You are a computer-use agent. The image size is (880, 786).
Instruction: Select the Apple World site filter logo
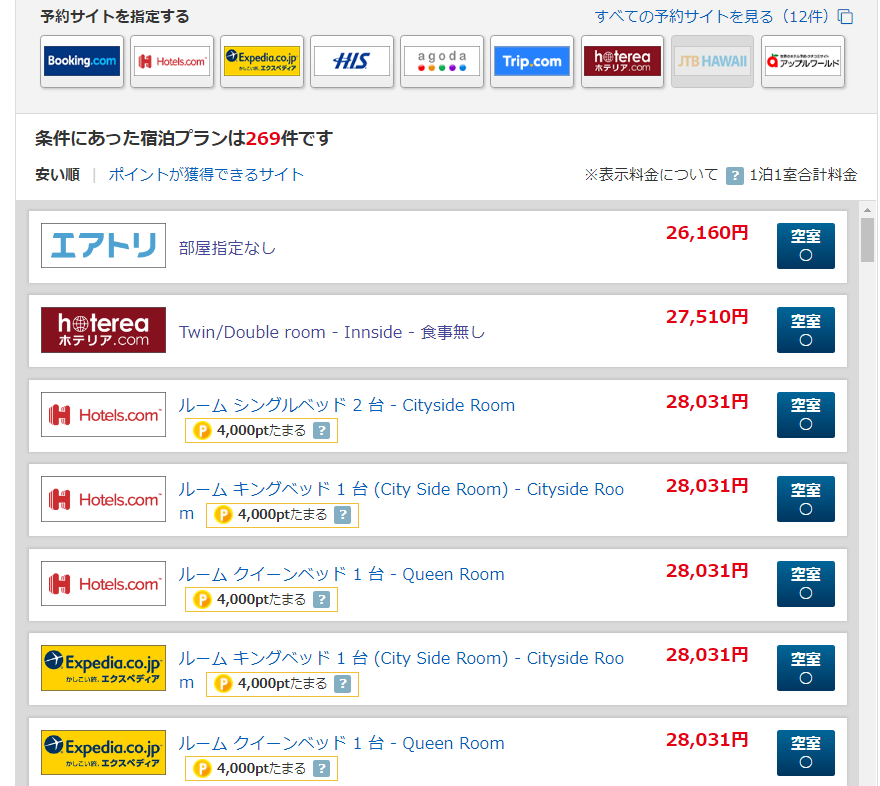[x=803, y=61]
